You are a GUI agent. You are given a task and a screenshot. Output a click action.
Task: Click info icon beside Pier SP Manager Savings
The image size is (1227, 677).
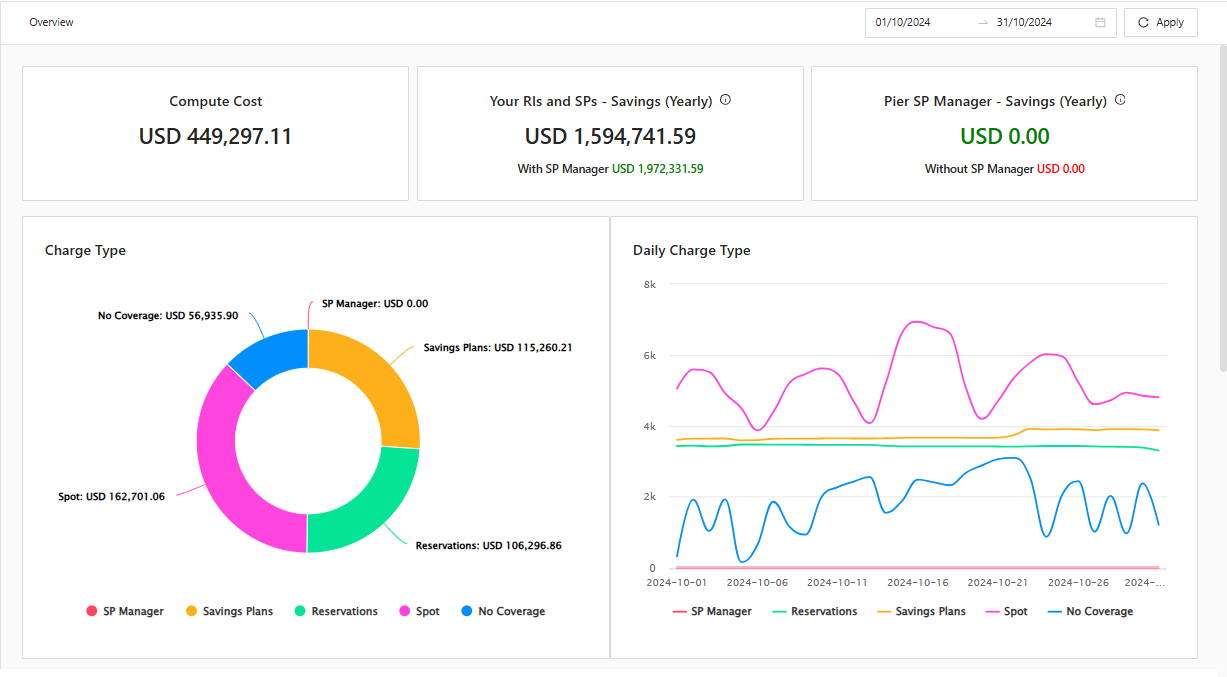coord(1120,100)
